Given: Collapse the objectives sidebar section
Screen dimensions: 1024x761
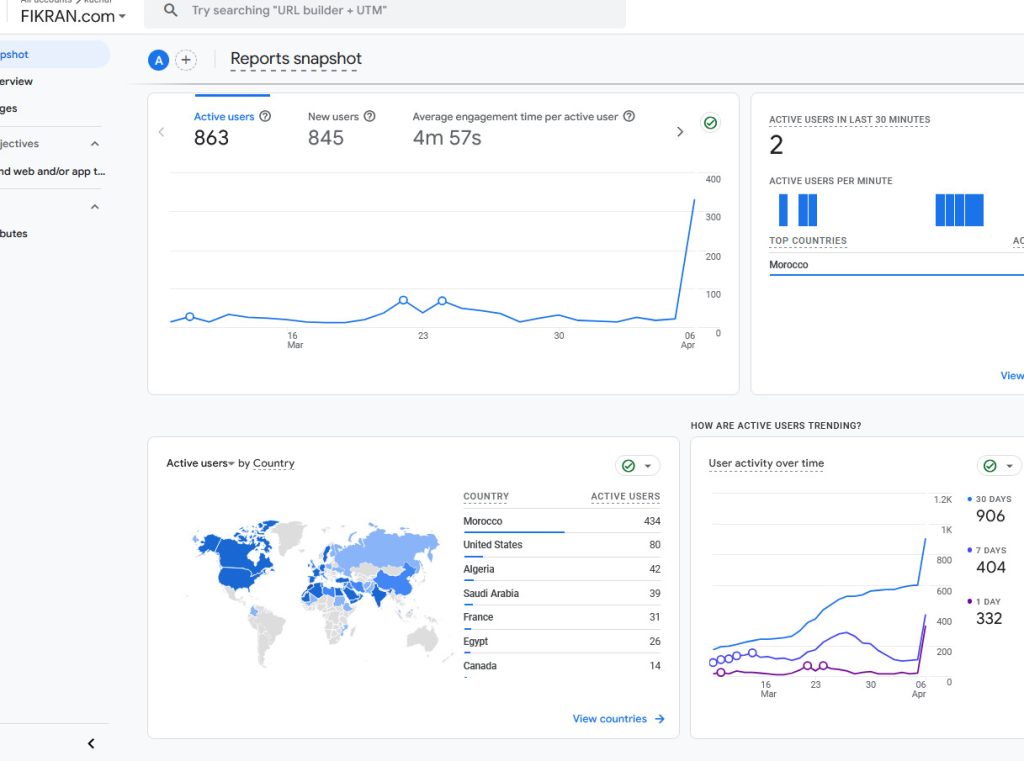Looking at the screenshot, I should (95, 144).
